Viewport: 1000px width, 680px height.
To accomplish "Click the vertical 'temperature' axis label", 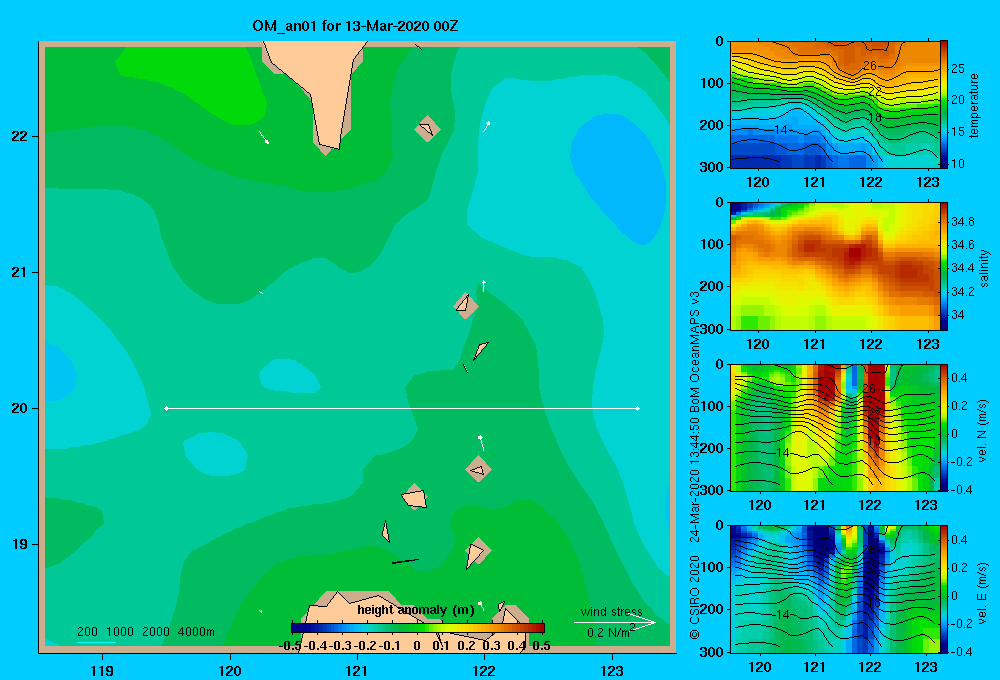I will pos(974,105).
